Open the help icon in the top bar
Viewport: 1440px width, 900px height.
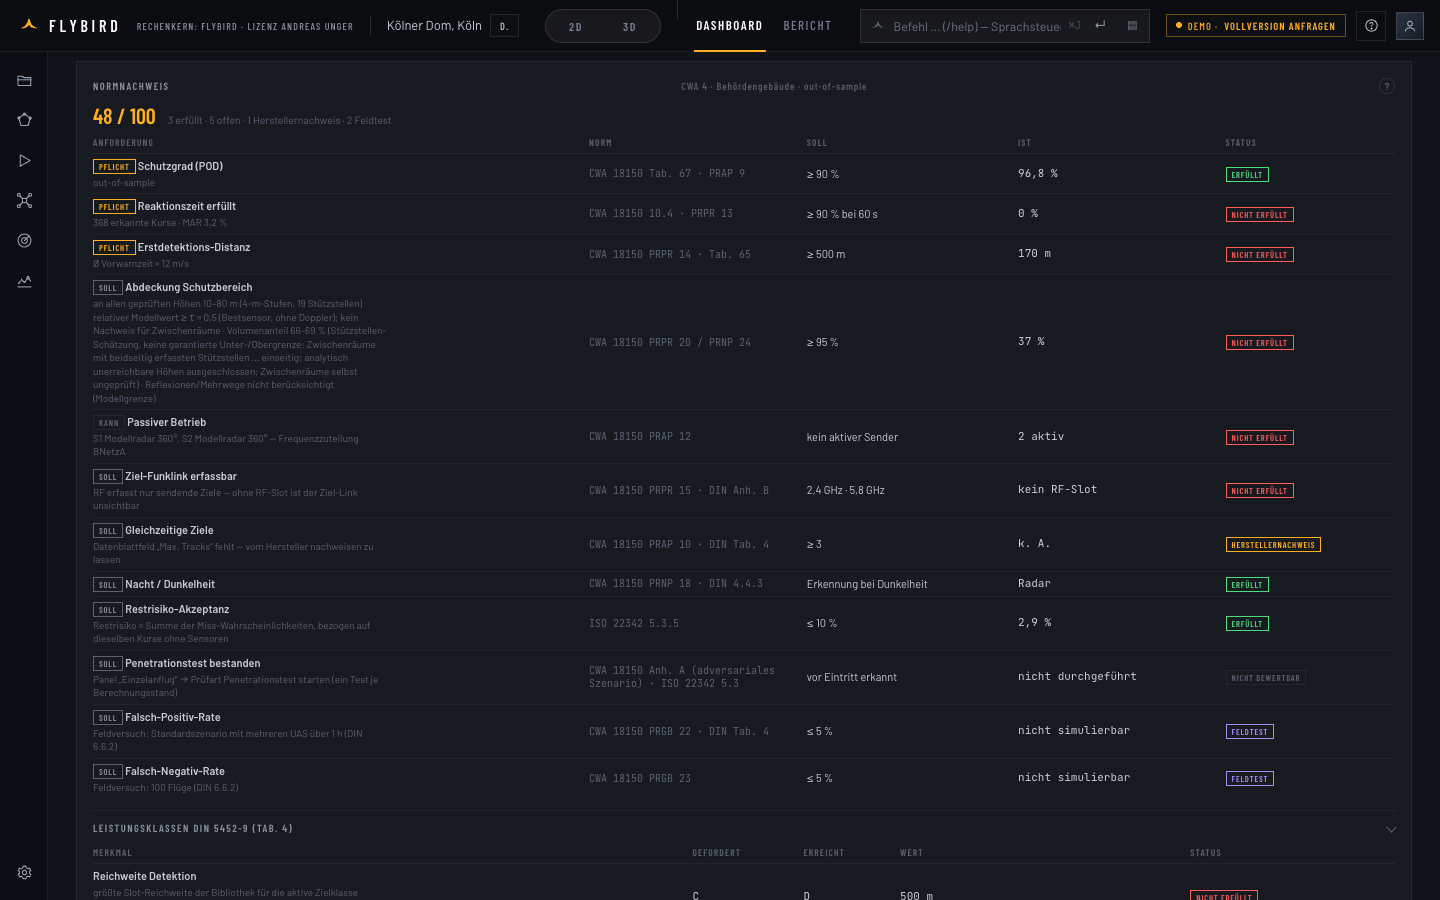1371,26
